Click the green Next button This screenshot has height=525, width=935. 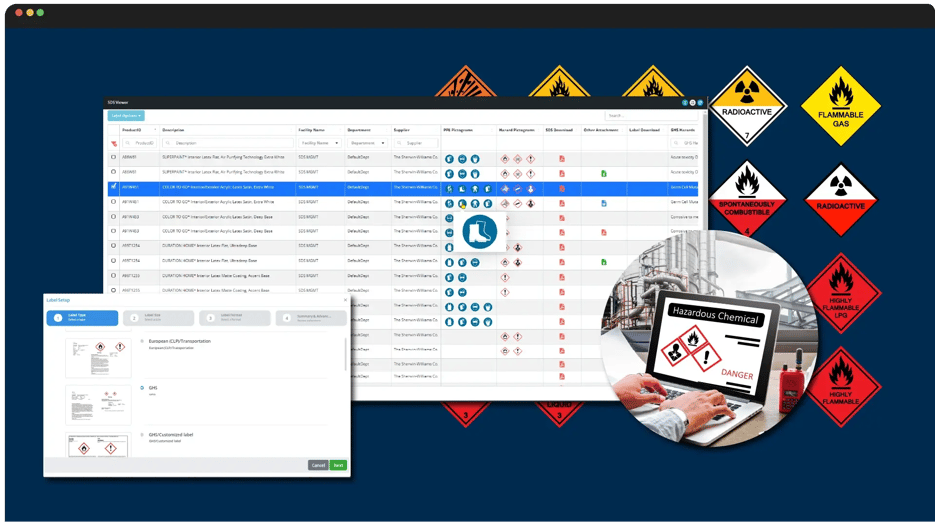tap(339, 465)
